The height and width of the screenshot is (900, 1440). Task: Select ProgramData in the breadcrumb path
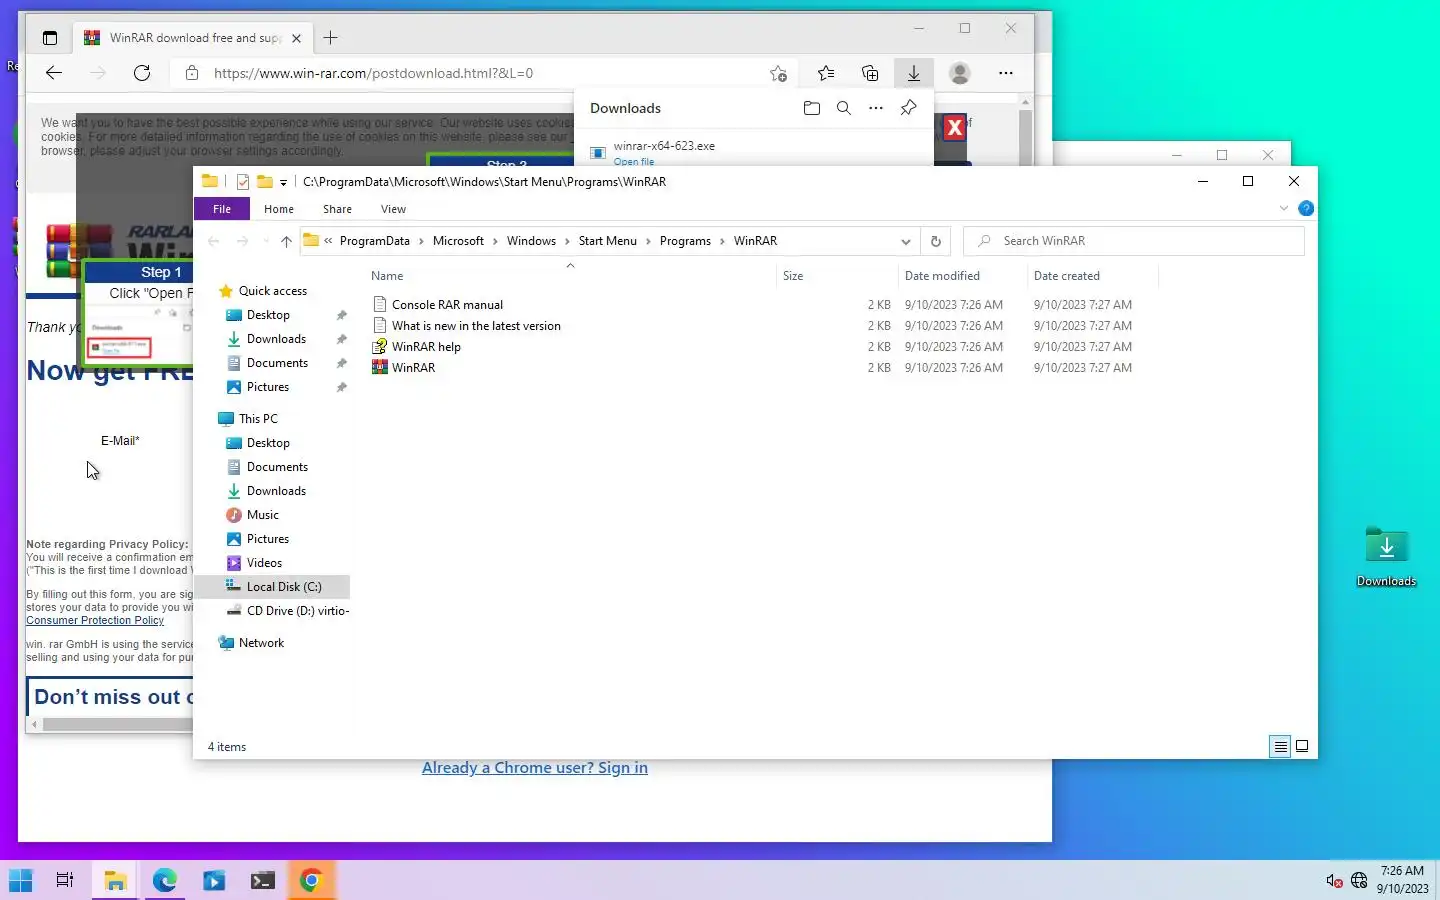point(375,241)
